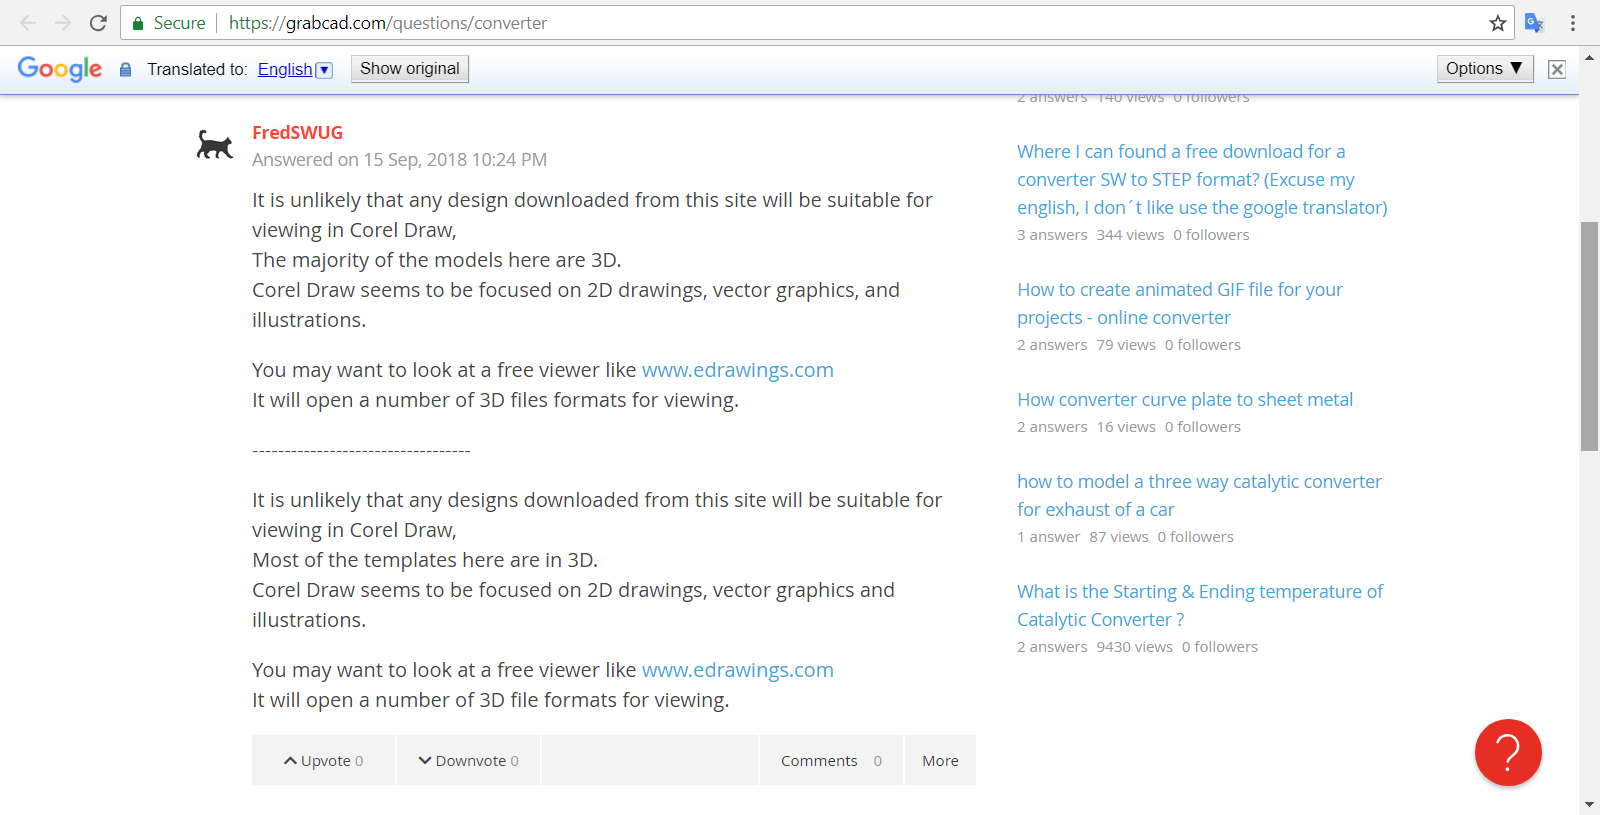Open the red help question mark button
The width and height of the screenshot is (1600, 815).
[1507, 752]
